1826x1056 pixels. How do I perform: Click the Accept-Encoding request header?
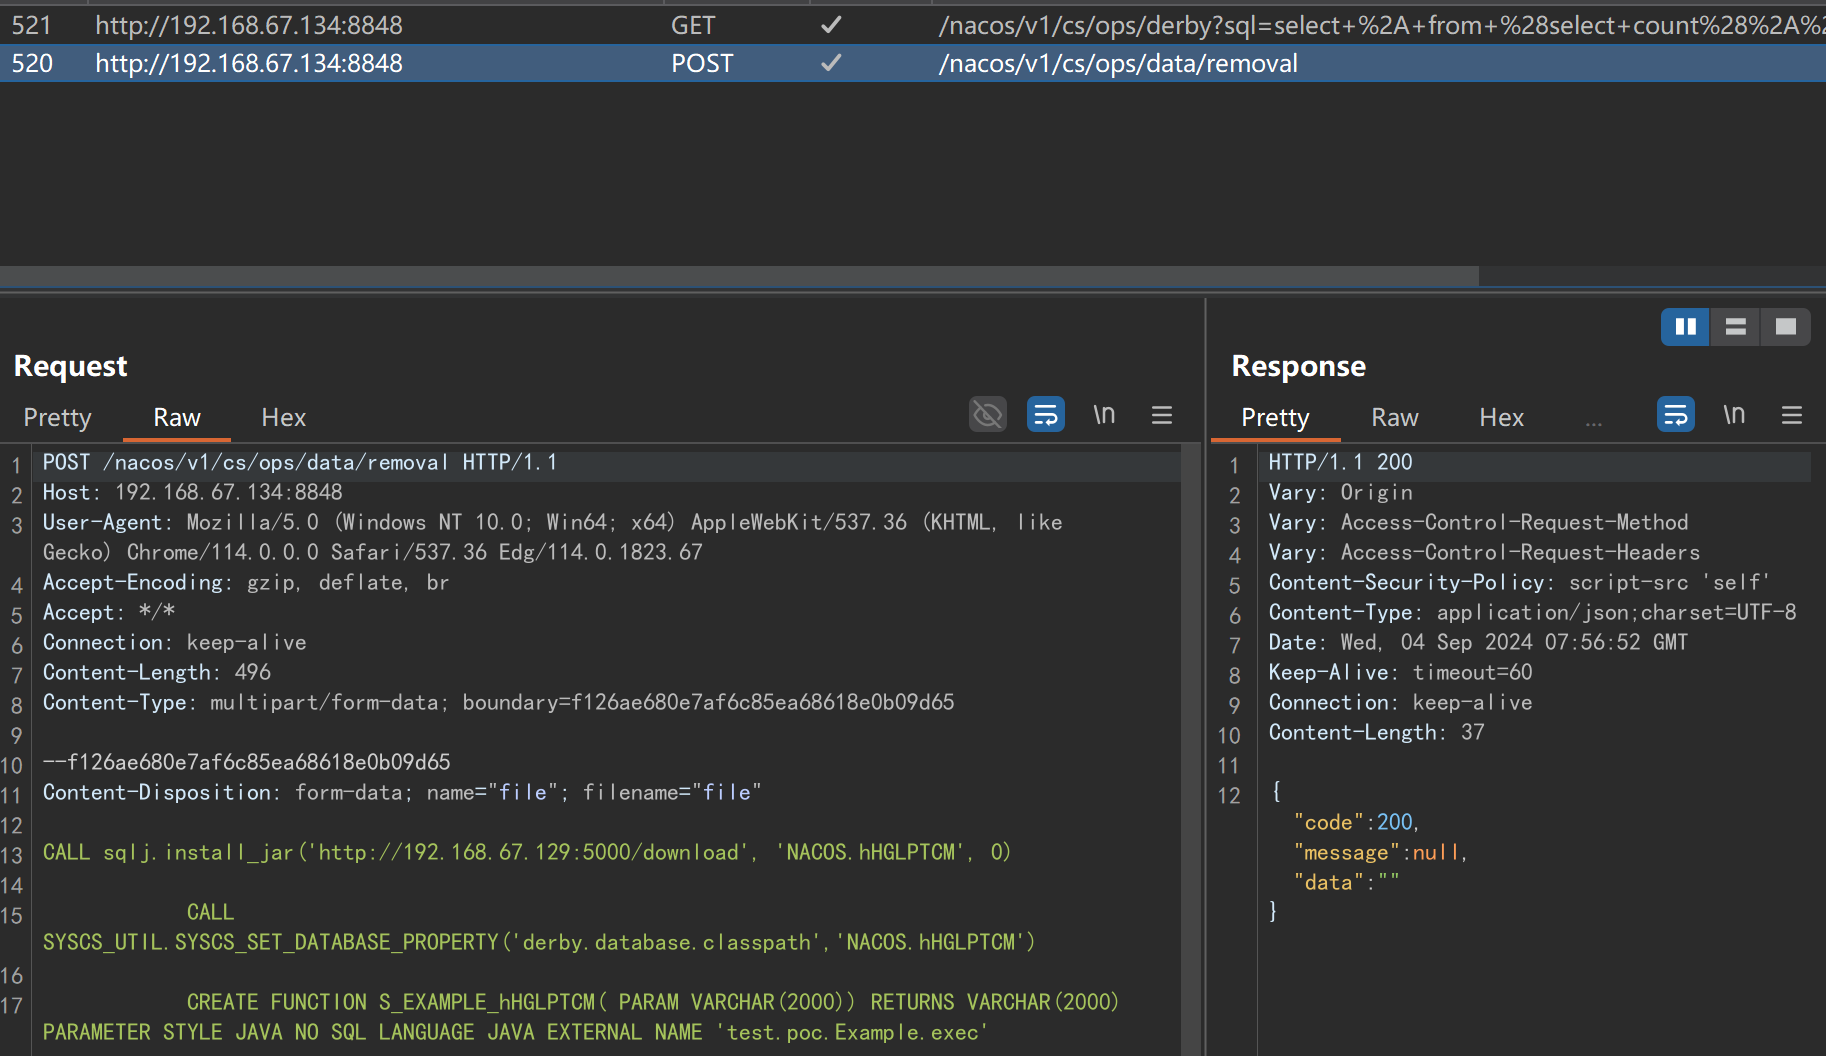click(x=246, y=582)
